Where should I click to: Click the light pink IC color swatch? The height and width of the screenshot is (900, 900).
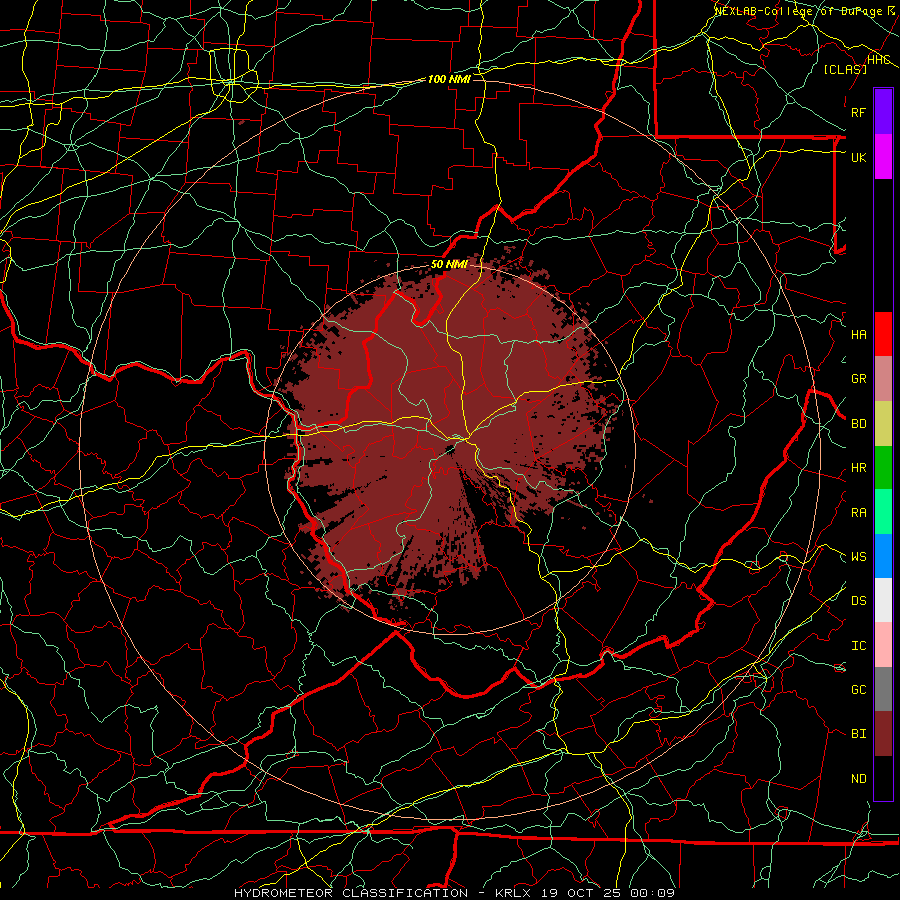pyautogui.click(x=883, y=645)
